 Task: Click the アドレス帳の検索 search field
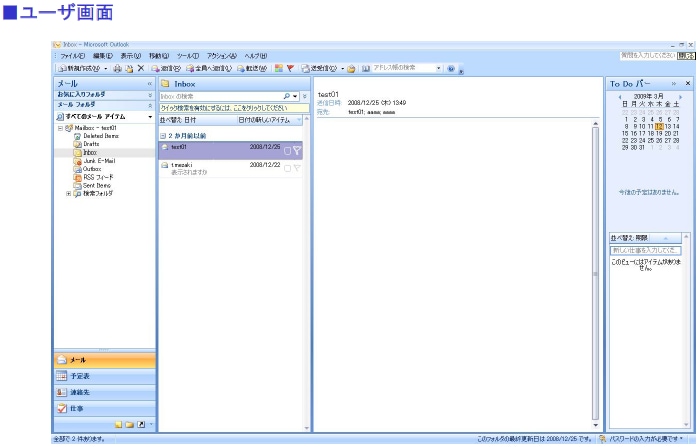[x=404, y=68]
